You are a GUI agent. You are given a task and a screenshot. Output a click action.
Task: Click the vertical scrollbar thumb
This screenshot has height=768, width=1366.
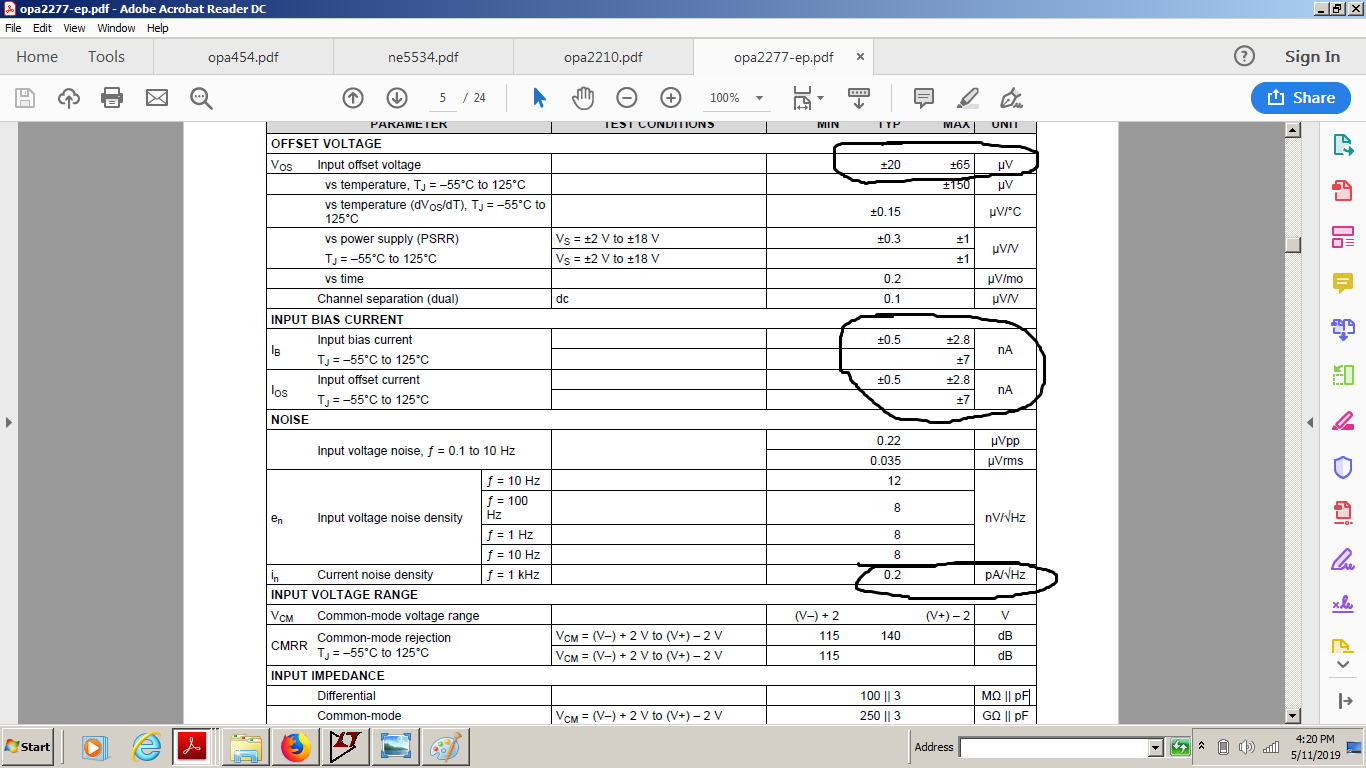[1292, 245]
